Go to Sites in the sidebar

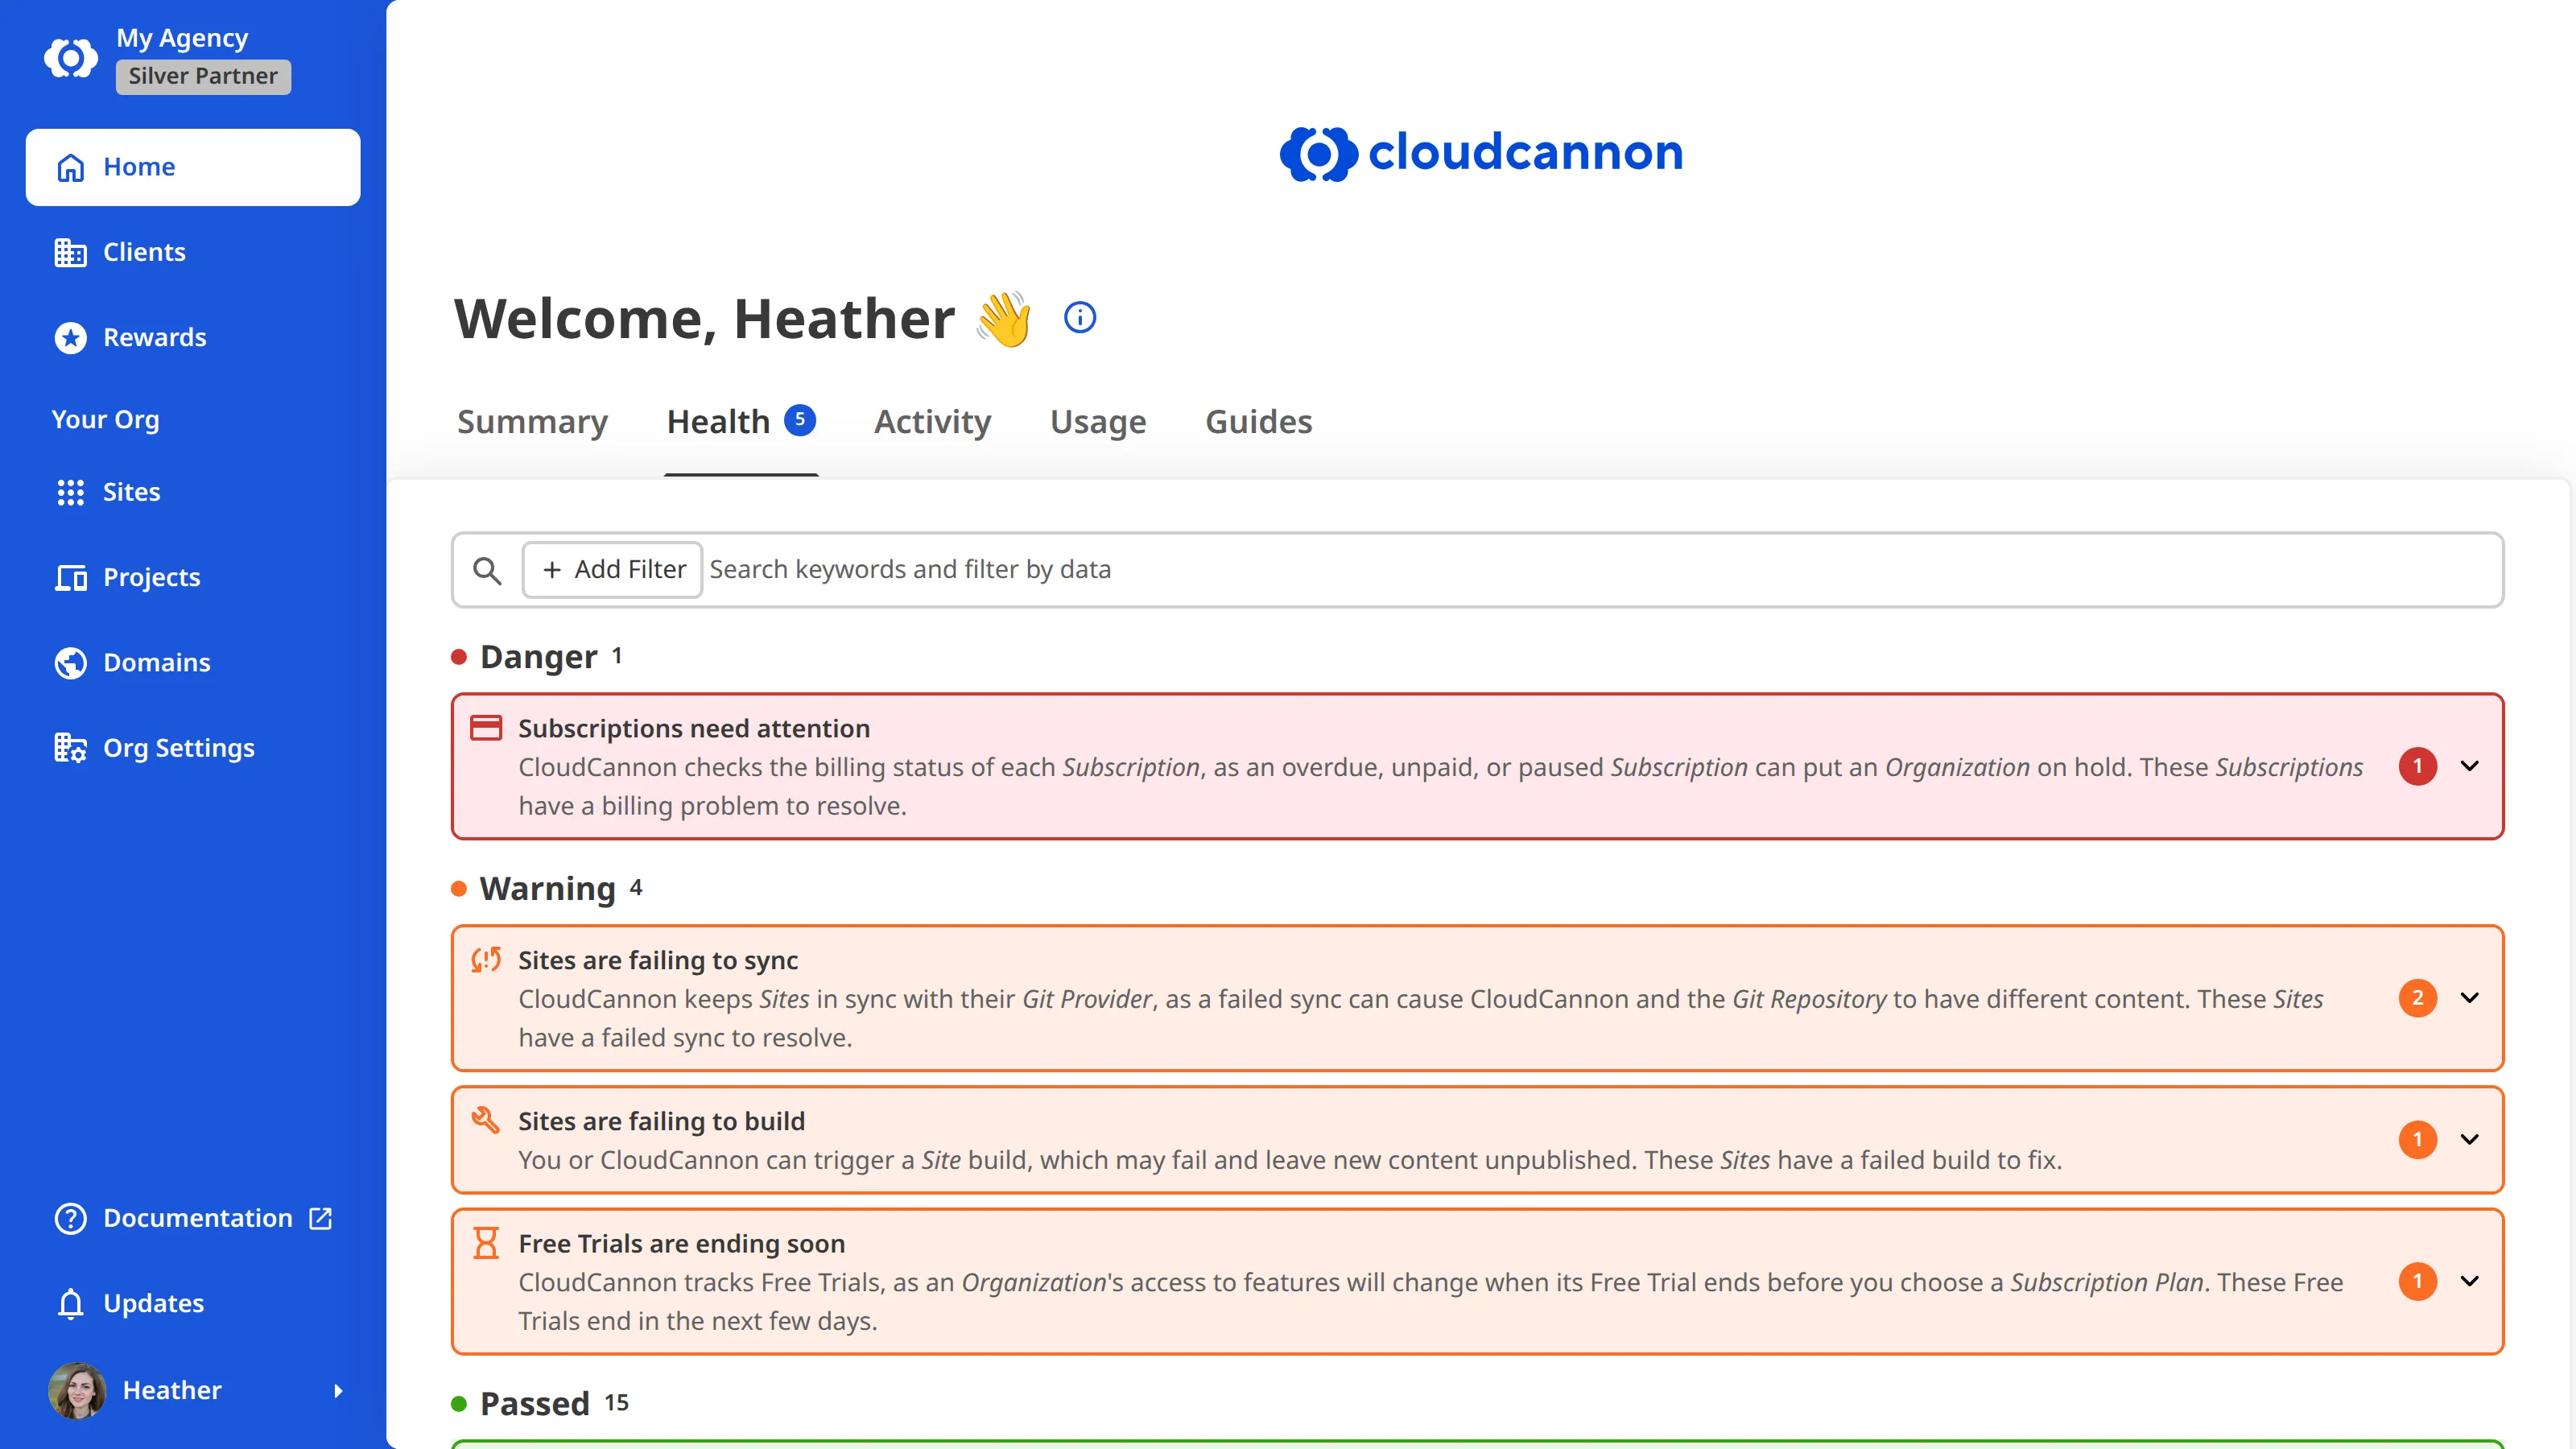tap(193, 492)
